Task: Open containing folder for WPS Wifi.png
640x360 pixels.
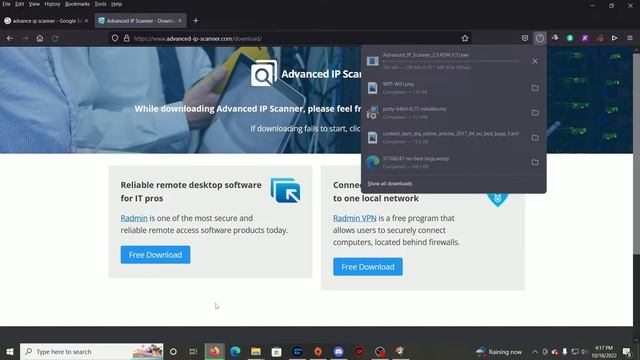Action: 535,88
